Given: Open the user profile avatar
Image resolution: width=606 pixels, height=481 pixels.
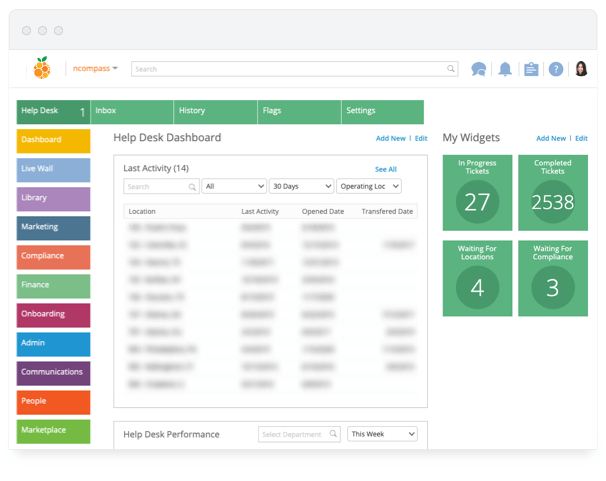Looking at the screenshot, I should (x=581, y=69).
